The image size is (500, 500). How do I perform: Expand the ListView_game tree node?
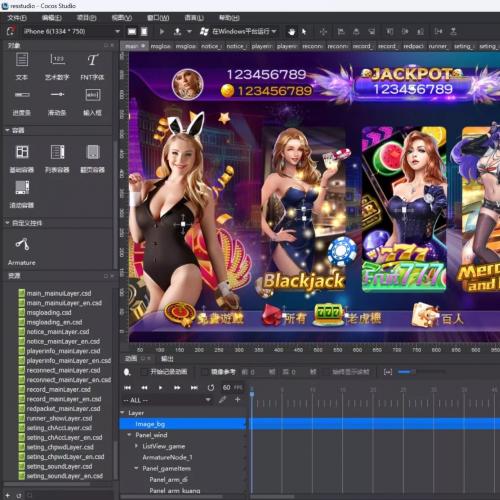pos(137,446)
